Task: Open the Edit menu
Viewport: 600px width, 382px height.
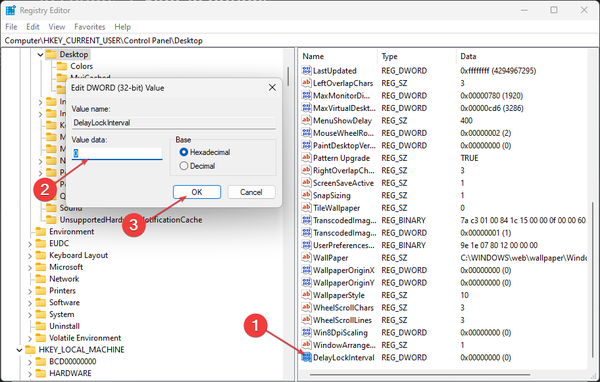Action: click(33, 27)
